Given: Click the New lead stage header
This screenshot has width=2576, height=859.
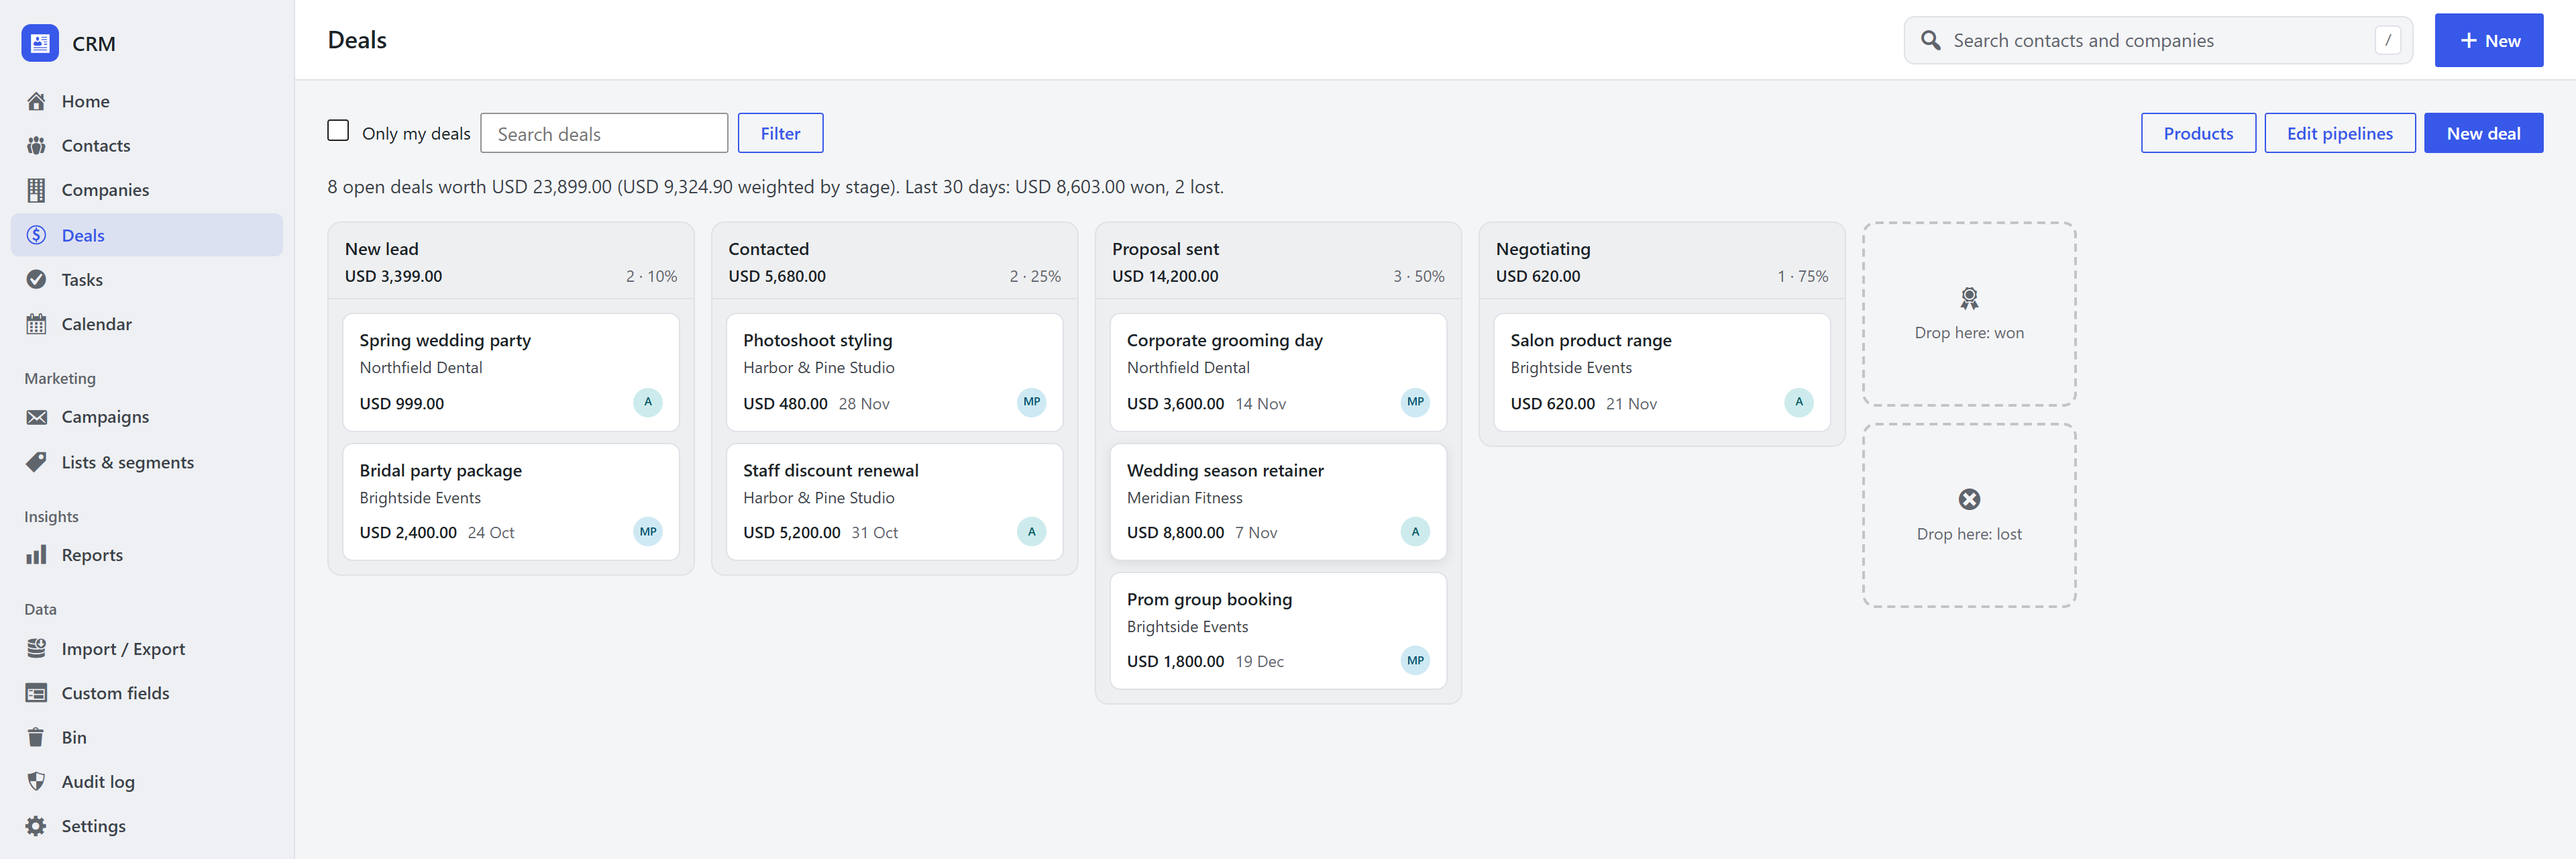Looking at the screenshot, I should tap(510, 261).
